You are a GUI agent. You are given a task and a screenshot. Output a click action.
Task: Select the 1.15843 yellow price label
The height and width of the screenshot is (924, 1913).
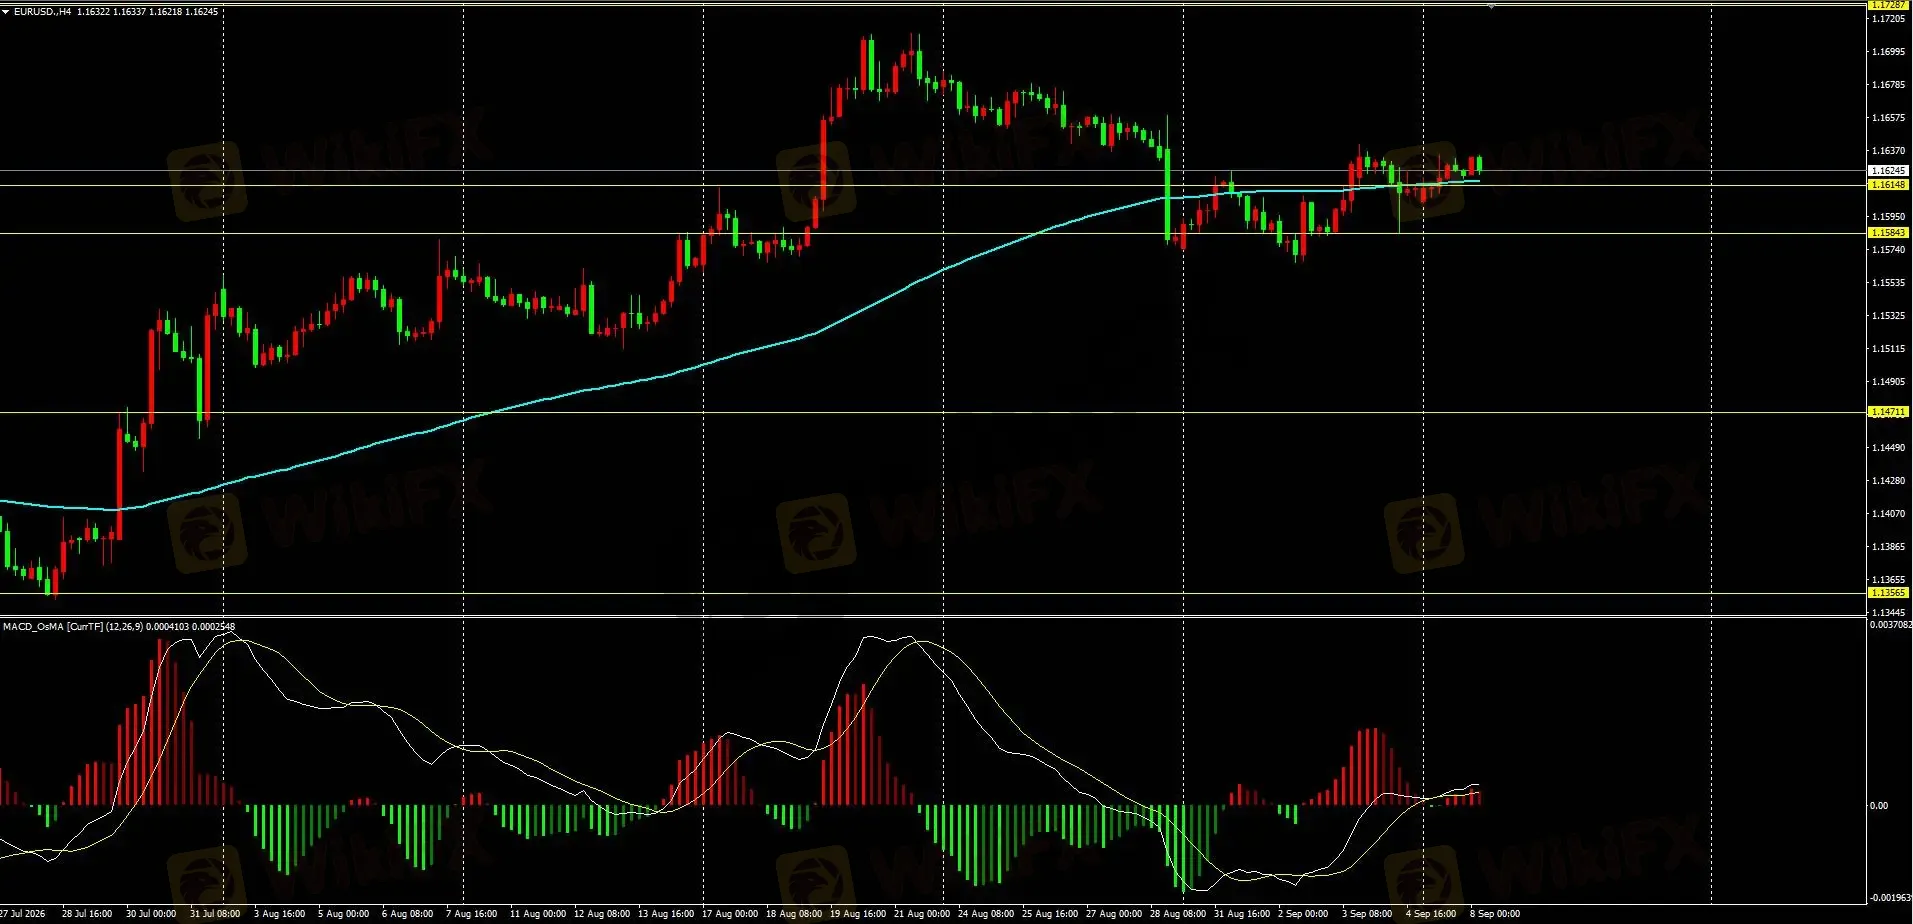(x=1888, y=233)
